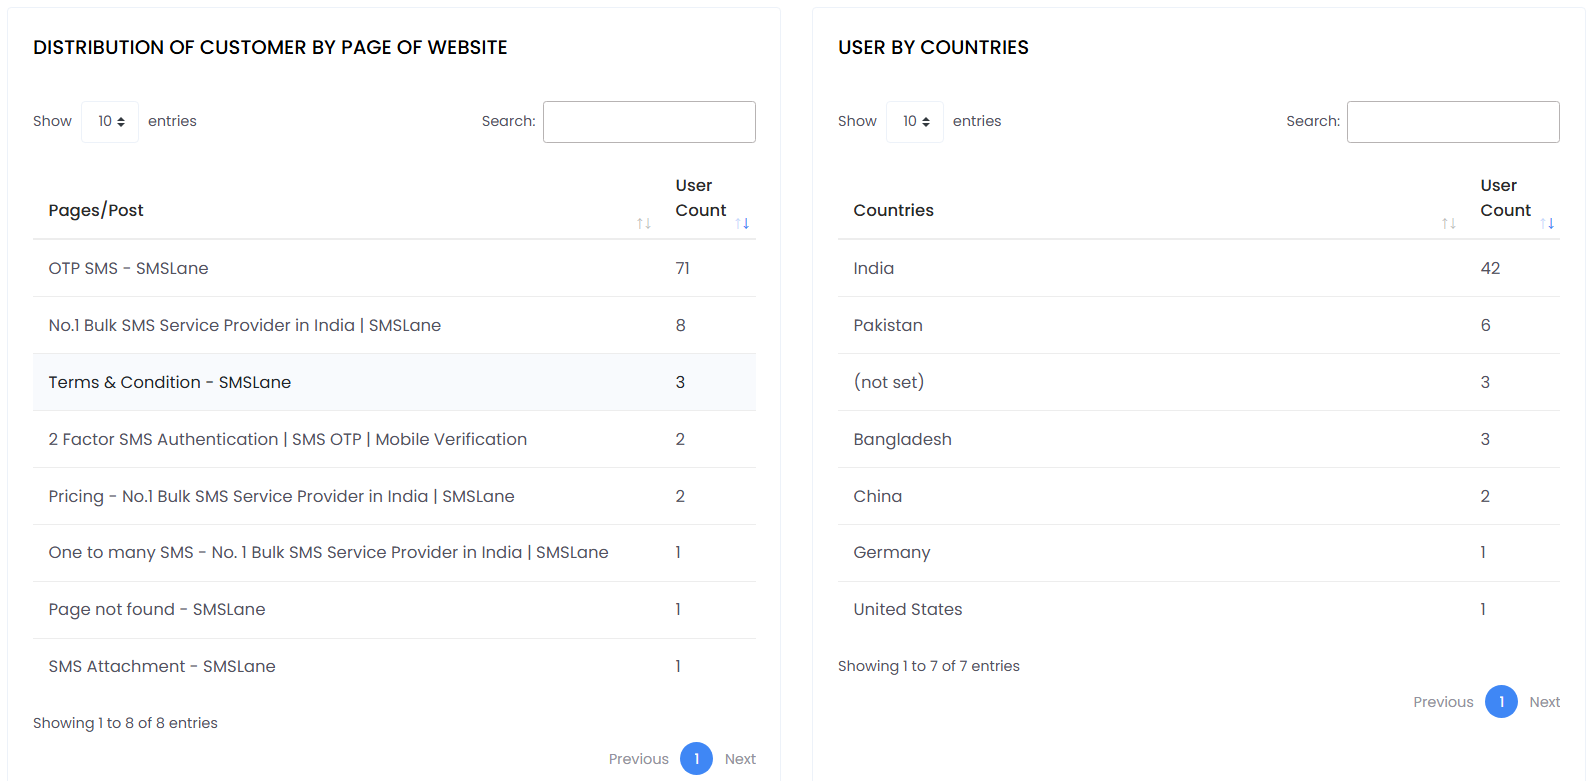Go to Previous page in pages table
The width and height of the screenshot is (1592, 781).
pyautogui.click(x=638, y=759)
